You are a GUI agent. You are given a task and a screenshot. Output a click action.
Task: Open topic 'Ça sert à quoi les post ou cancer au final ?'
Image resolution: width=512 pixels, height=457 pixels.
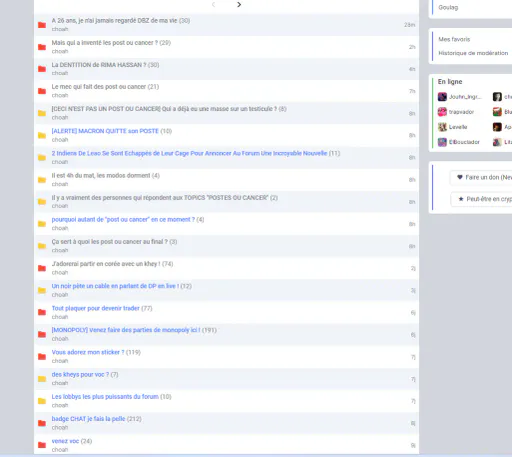(x=110, y=242)
